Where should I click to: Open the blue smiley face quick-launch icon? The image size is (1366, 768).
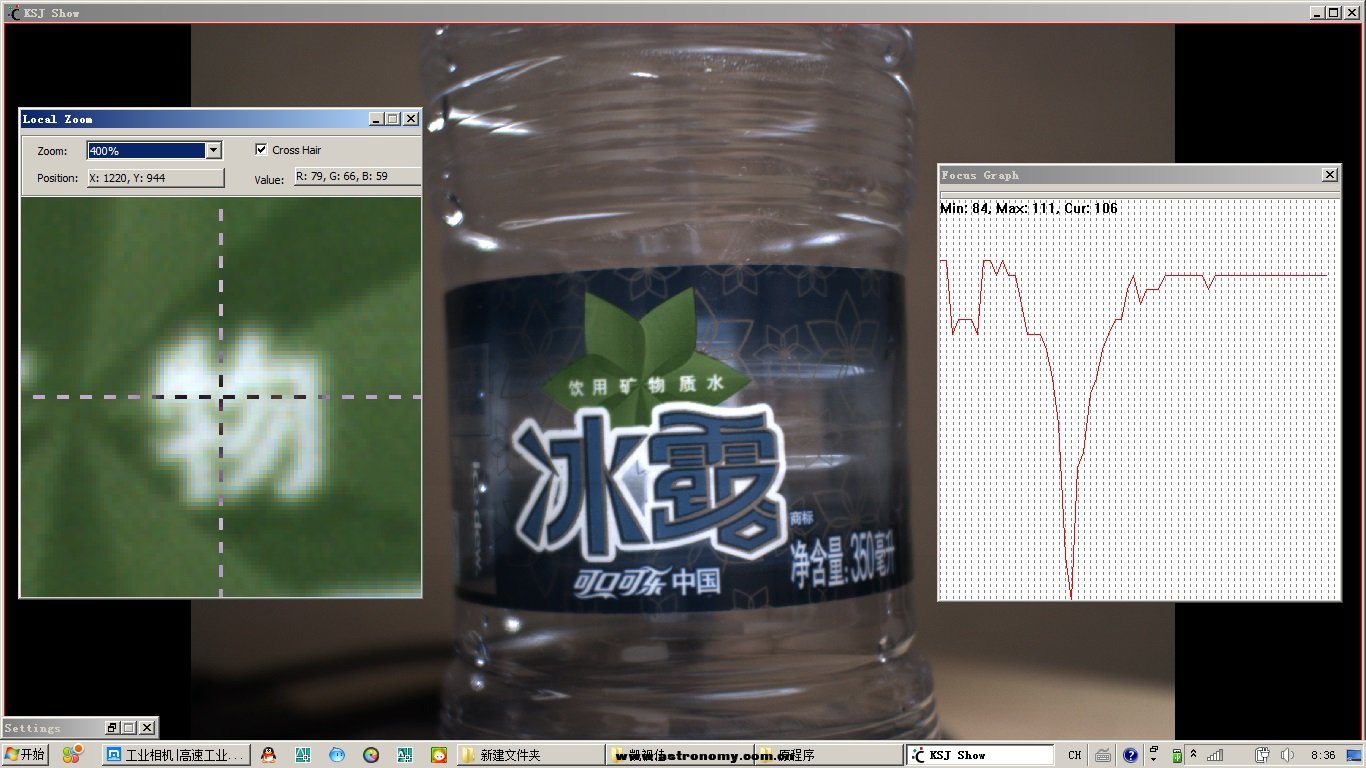pyautogui.click(x=337, y=755)
